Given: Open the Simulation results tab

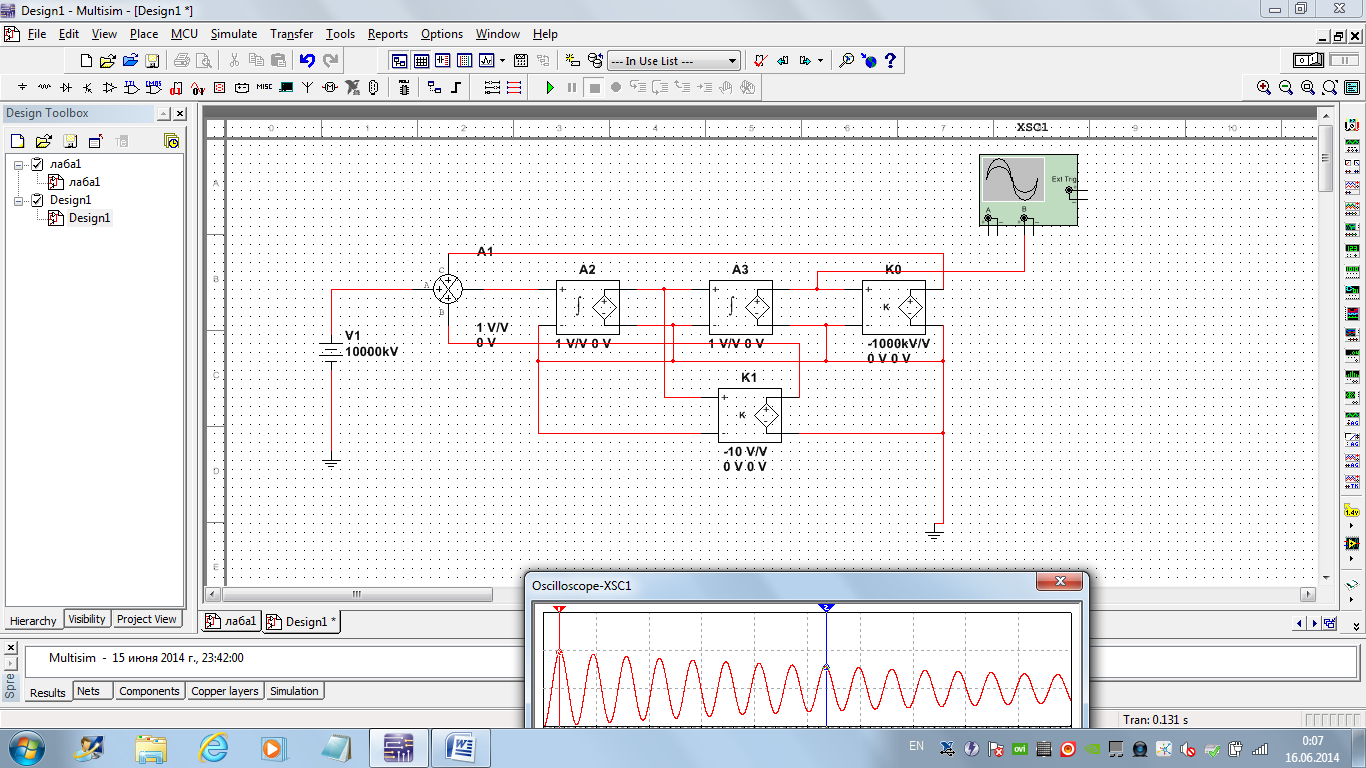Looking at the screenshot, I should pyautogui.click(x=294, y=691).
